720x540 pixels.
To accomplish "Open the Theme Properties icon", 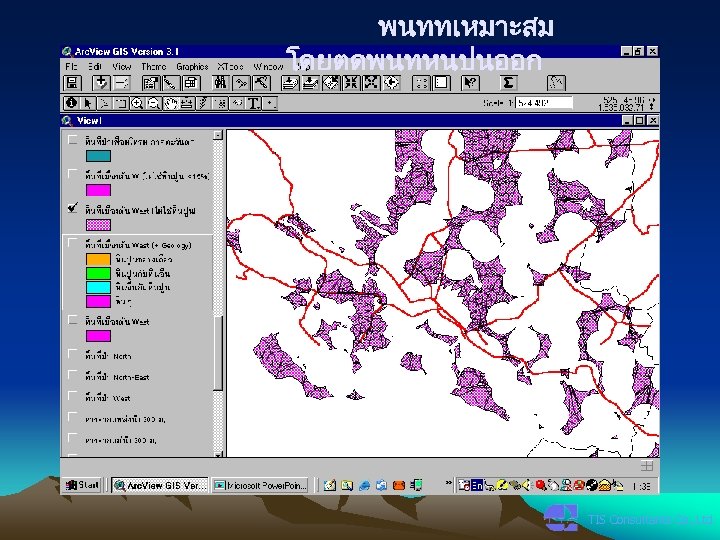I will pyautogui.click(x=151, y=83).
